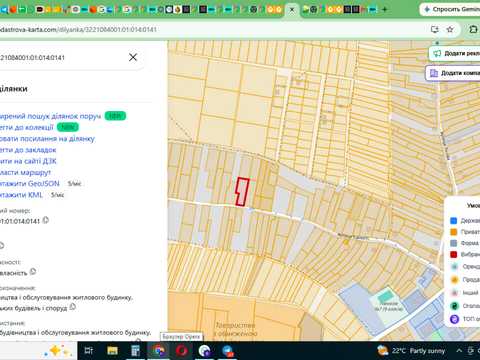Click the blue state-ownership legend swatch
The width and height of the screenshot is (480, 360).
tap(453, 221)
